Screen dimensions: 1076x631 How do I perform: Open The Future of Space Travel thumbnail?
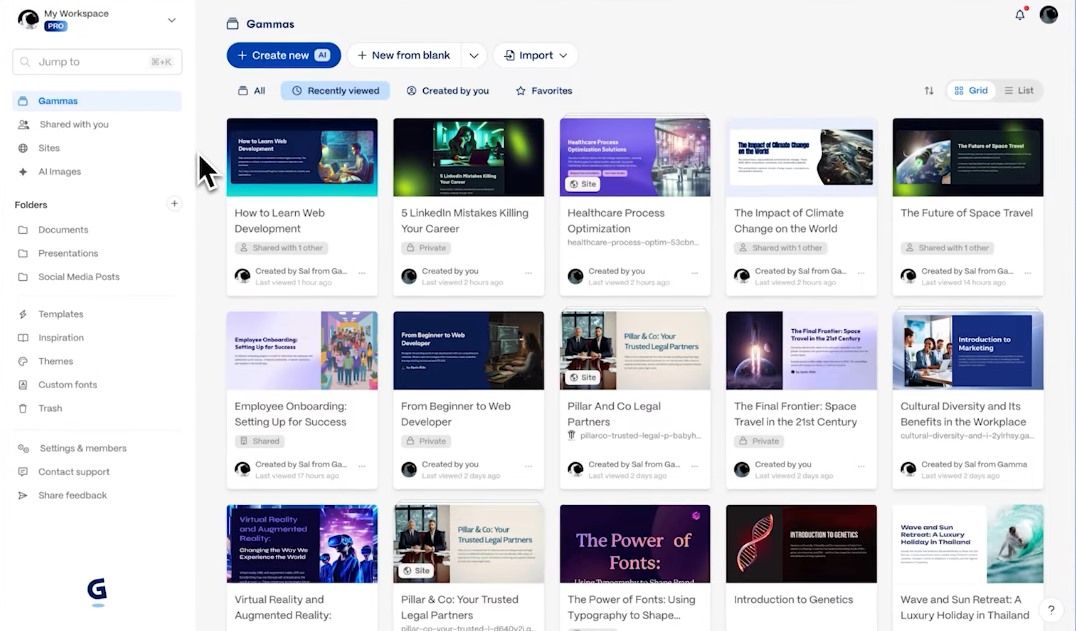pyautogui.click(x=968, y=157)
